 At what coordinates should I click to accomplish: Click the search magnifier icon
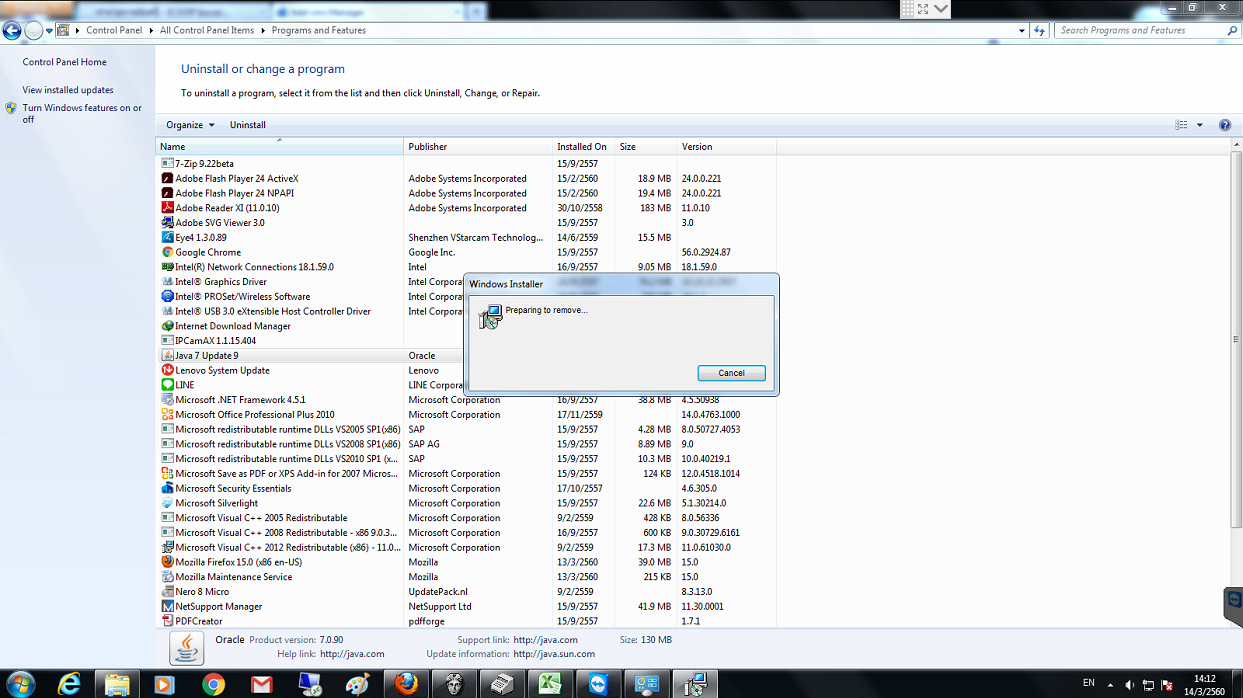[x=1232, y=31]
